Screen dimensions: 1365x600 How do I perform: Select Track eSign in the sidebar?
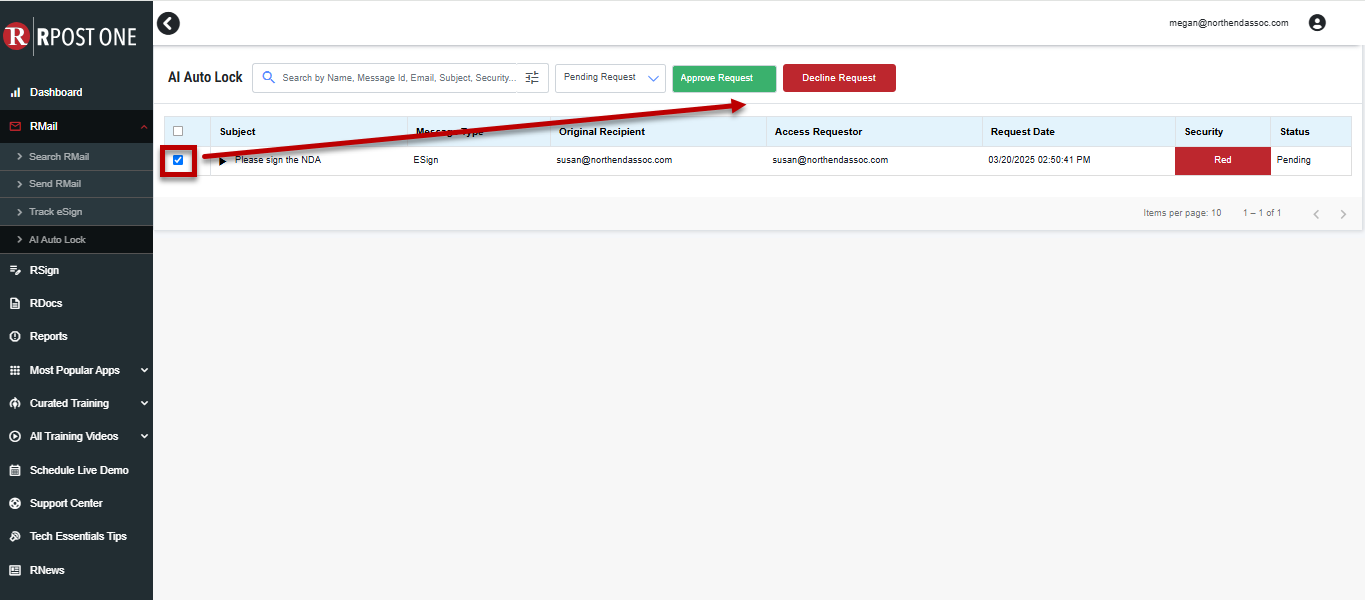coord(55,212)
